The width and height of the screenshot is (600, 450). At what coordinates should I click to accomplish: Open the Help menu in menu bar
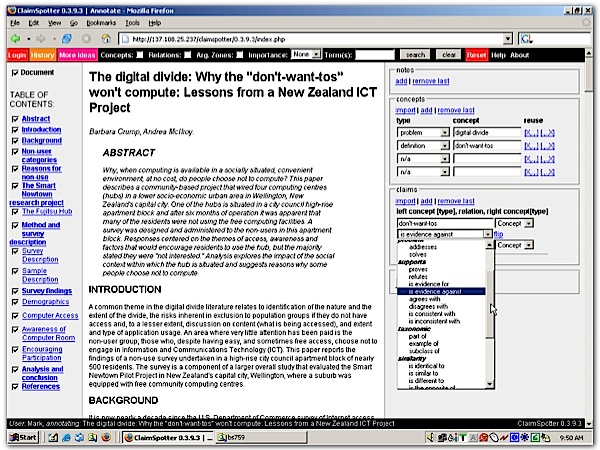click(x=155, y=23)
